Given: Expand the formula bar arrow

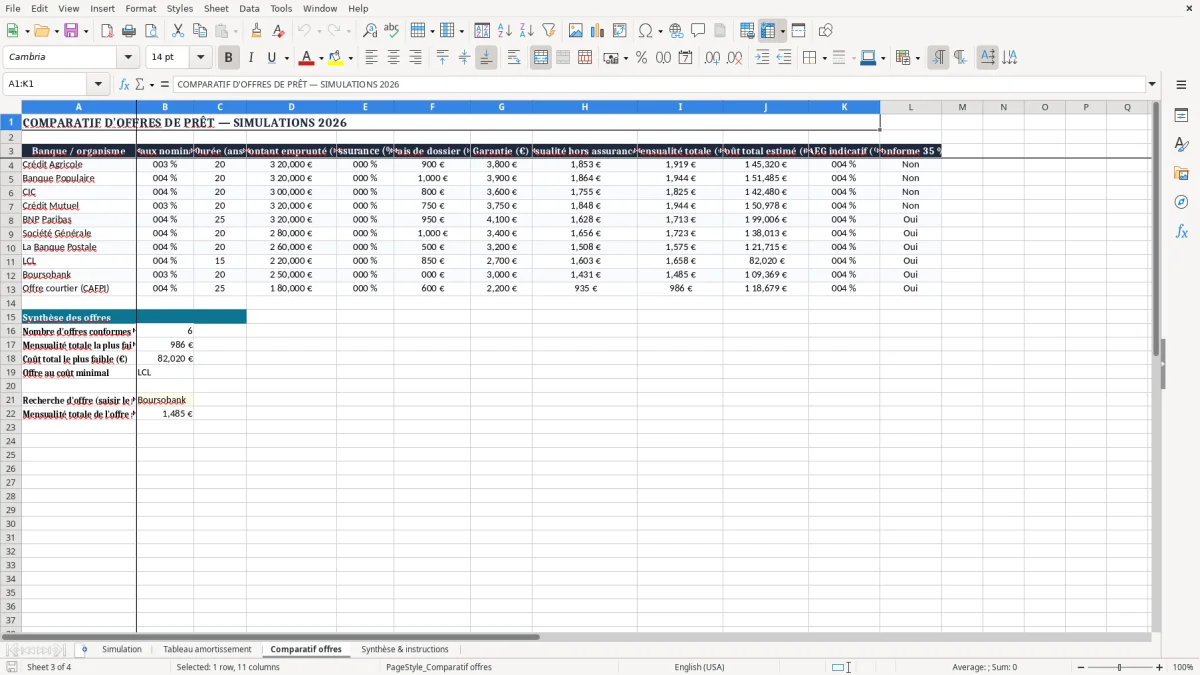Looking at the screenshot, I should [x=1152, y=85].
